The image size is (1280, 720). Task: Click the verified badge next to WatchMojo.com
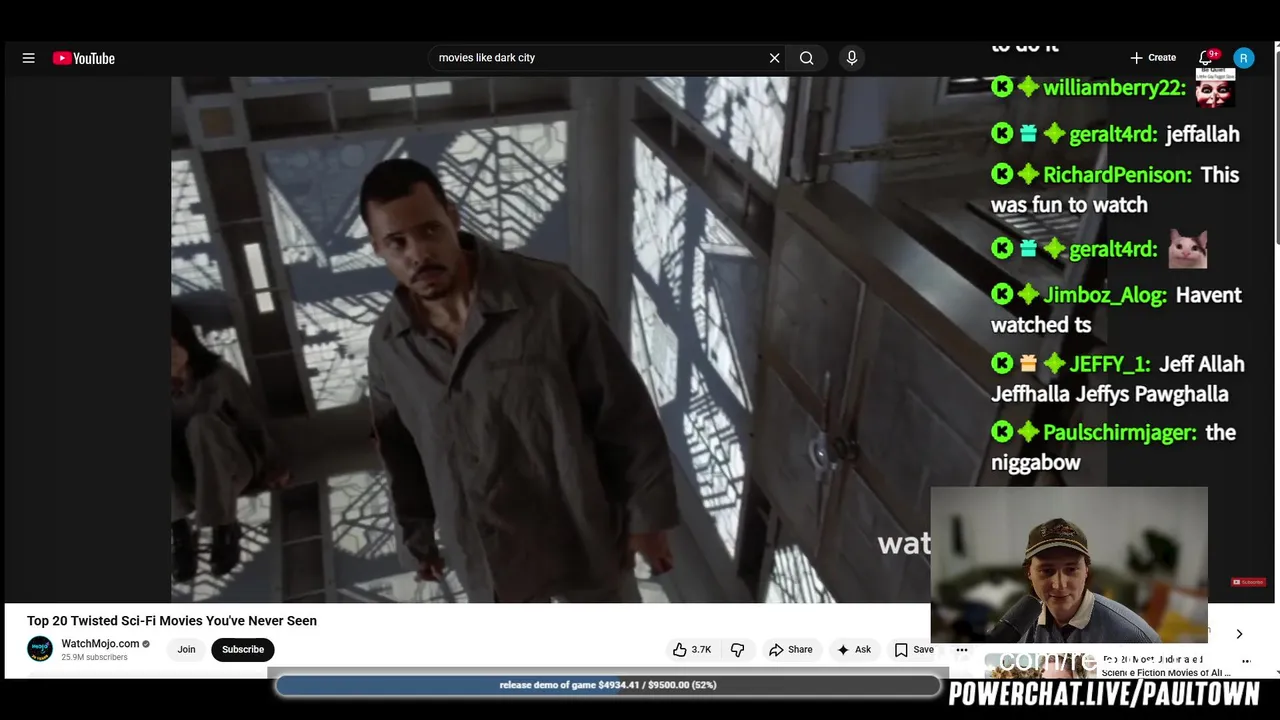[146, 644]
